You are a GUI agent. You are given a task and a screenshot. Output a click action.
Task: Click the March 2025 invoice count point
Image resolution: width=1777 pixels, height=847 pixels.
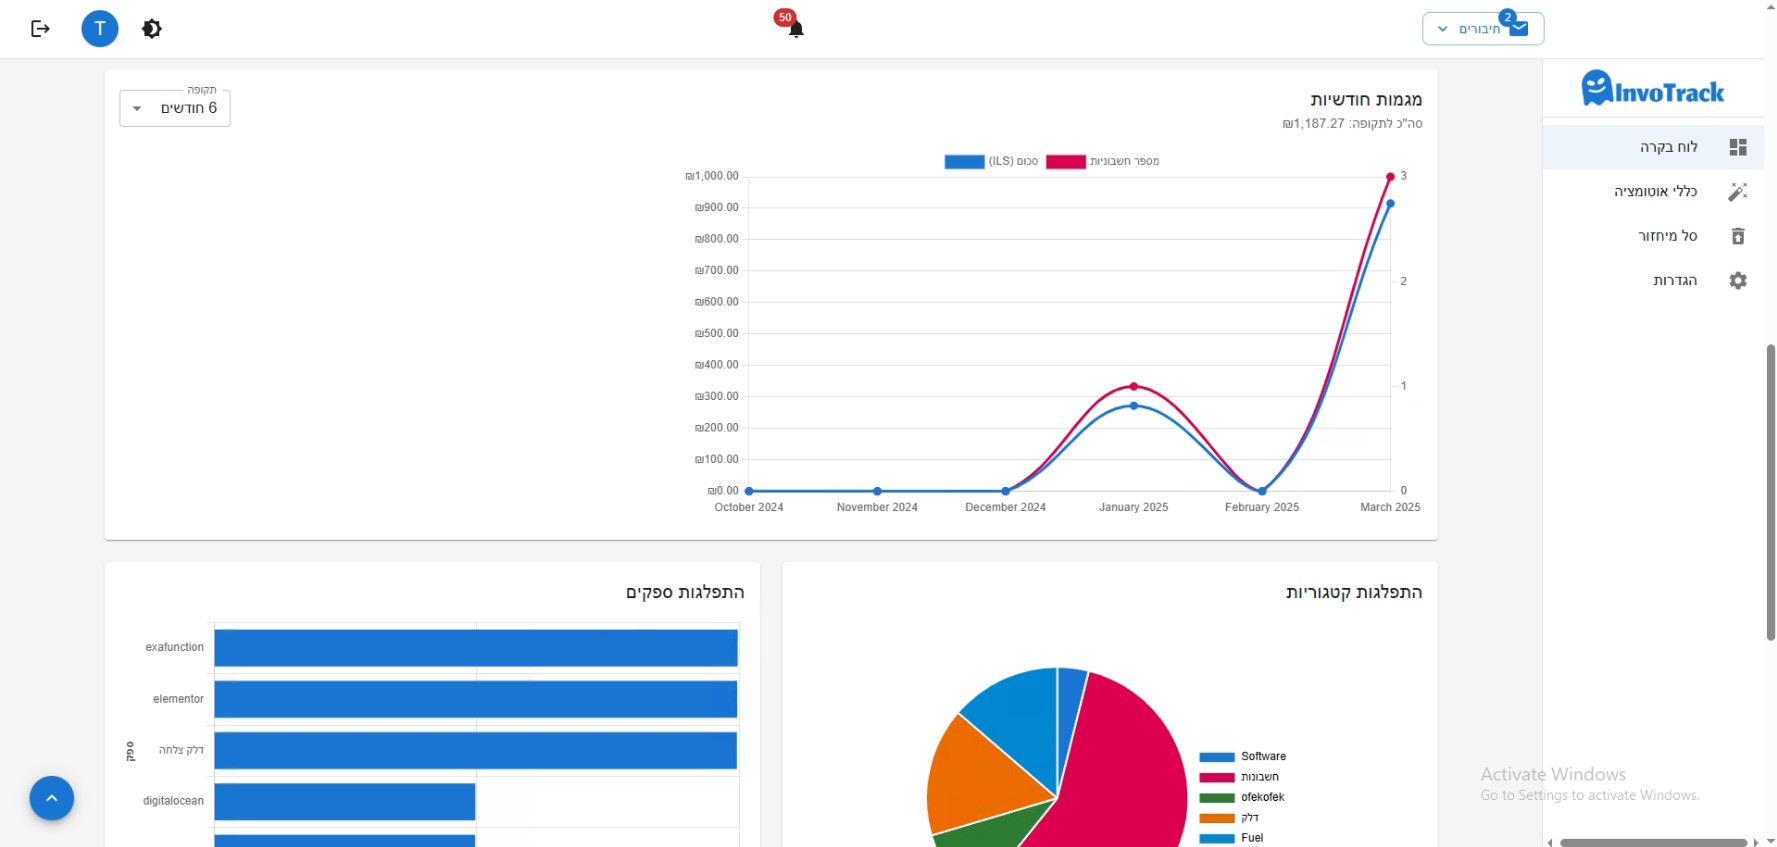(1390, 177)
